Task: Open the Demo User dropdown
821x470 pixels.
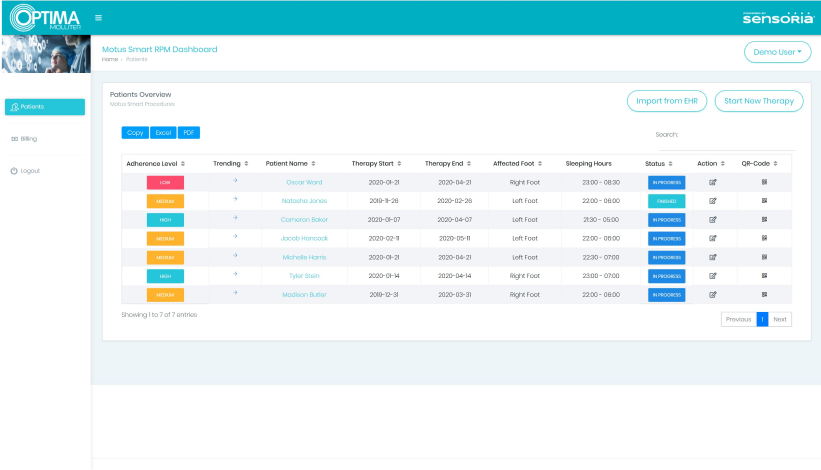Action: click(x=776, y=52)
